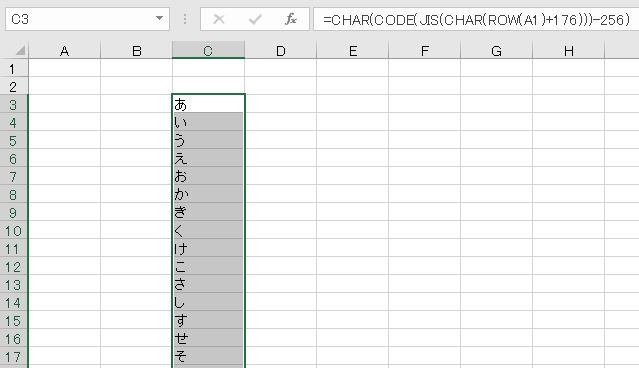Select column H header

pyautogui.click(x=568, y=51)
